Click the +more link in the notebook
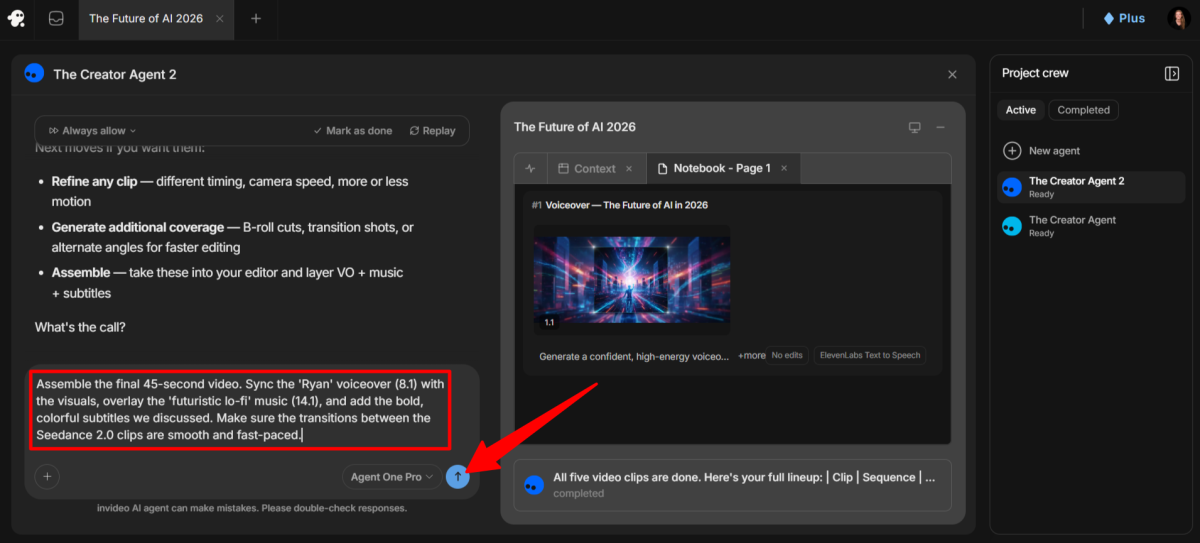 point(751,355)
